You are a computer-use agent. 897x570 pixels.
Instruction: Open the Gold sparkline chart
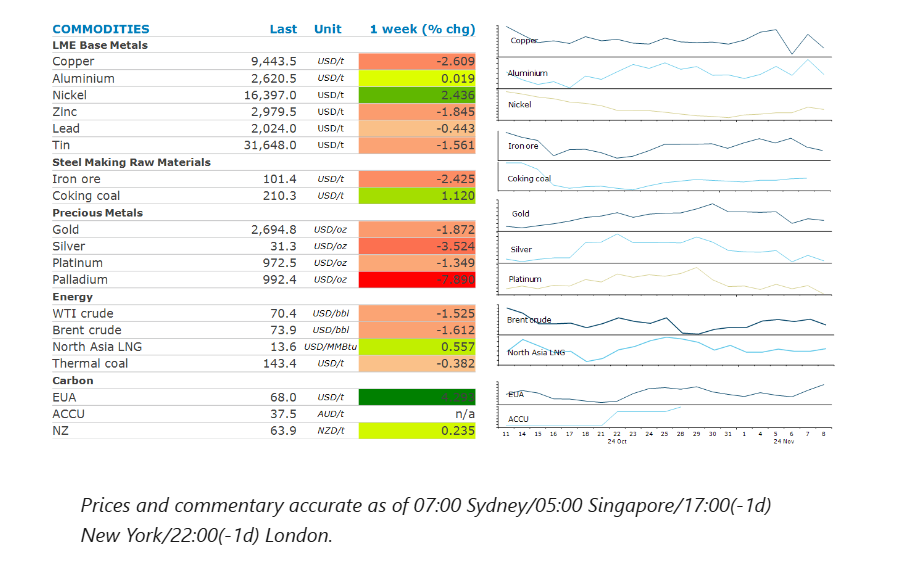click(x=665, y=215)
